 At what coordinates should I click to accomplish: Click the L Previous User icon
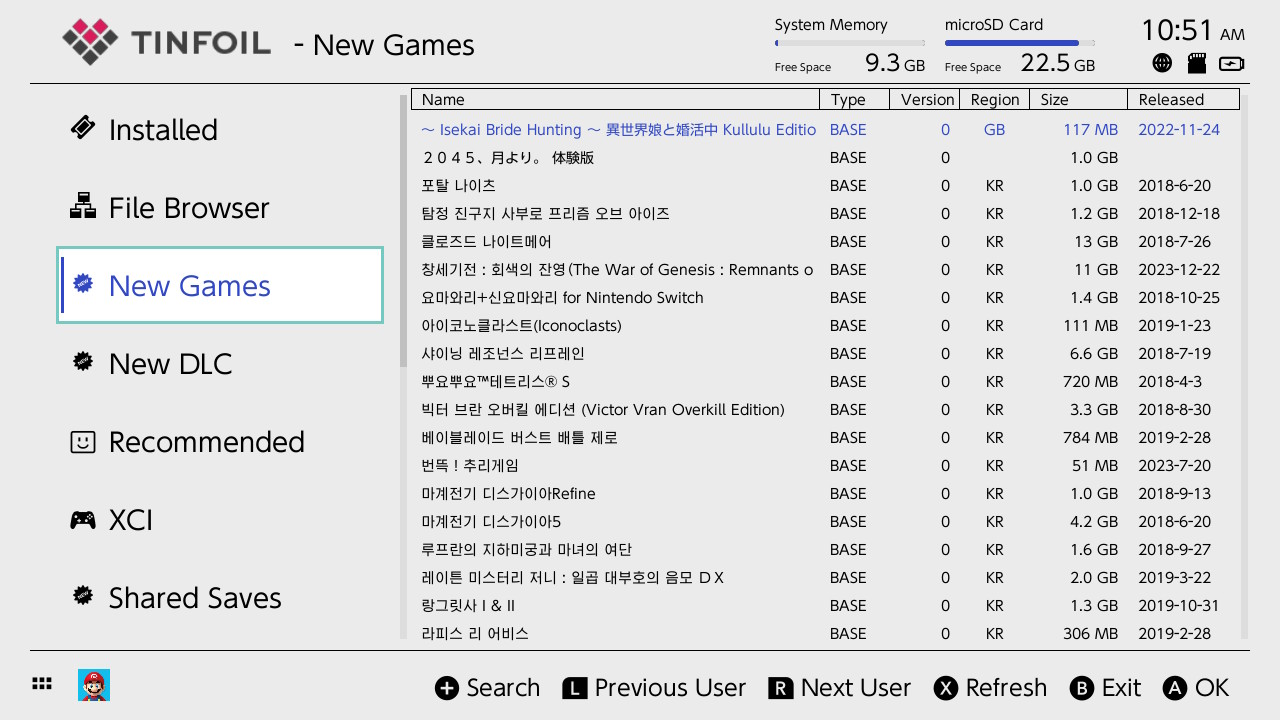pos(575,688)
